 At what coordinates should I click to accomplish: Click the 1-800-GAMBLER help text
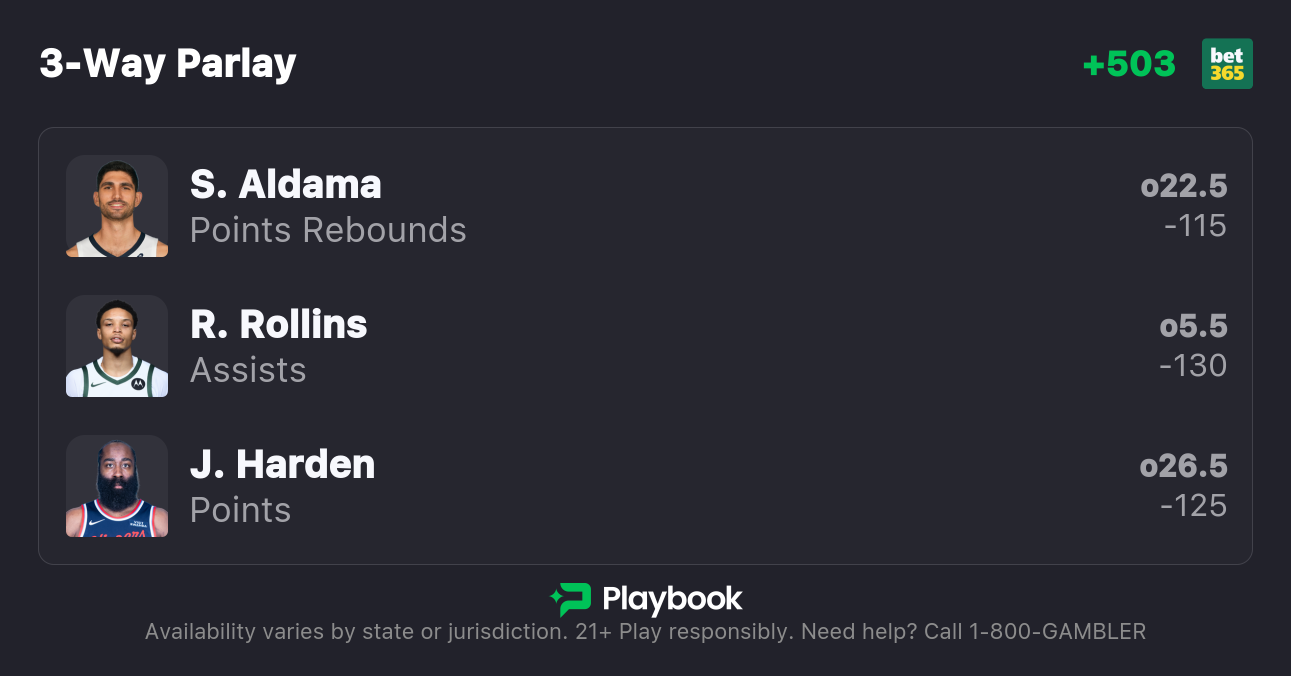click(1058, 632)
